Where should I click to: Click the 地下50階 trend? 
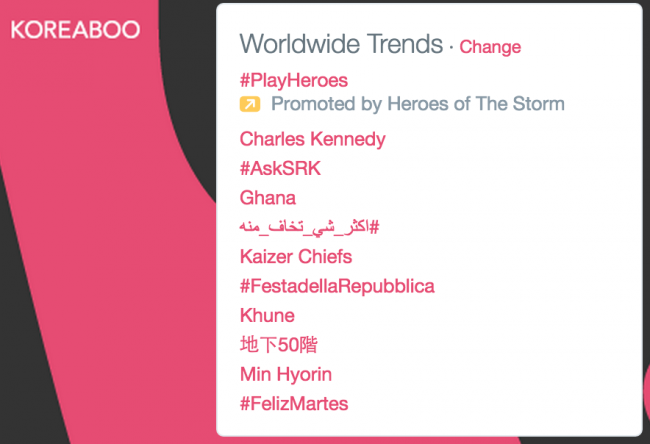pyautogui.click(x=279, y=345)
